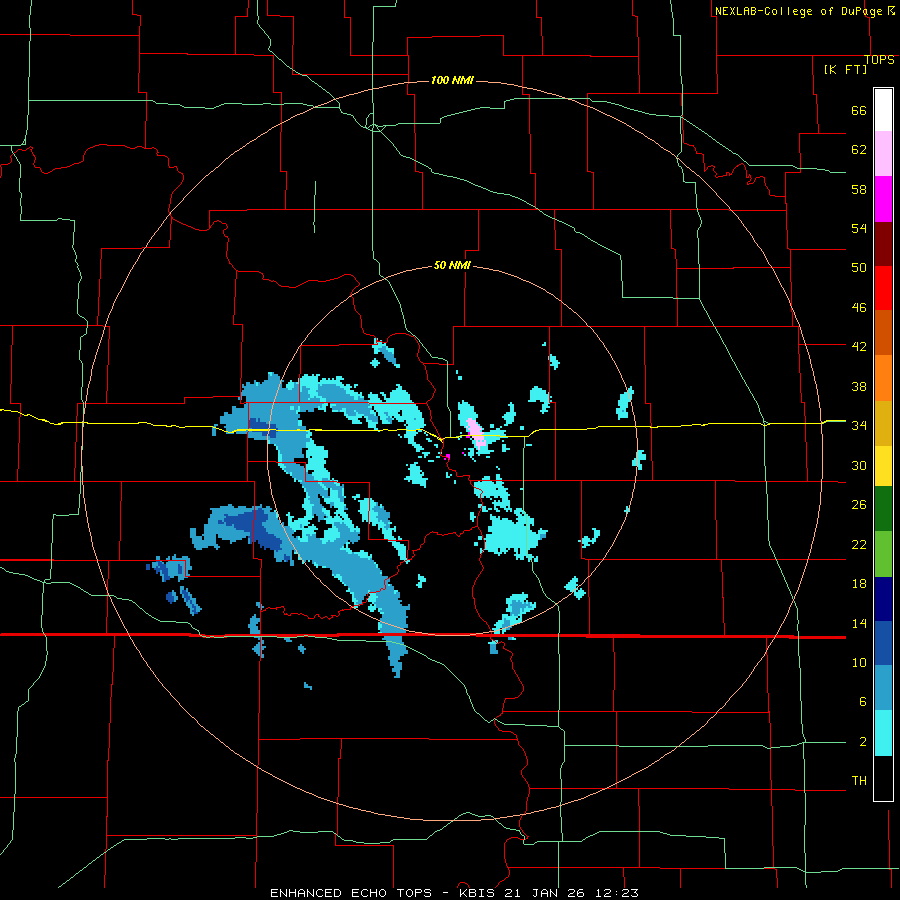The width and height of the screenshot is (900, 900).
Task: Click the navy 18 kft legend swatch
Action: coord(883,599)
